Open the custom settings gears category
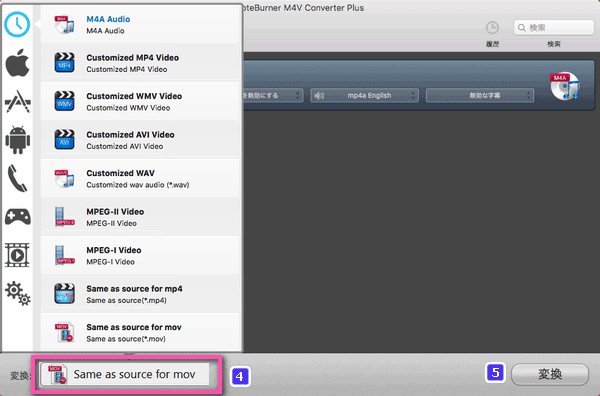Screen dimensions: 600x396 coord(18,293)
